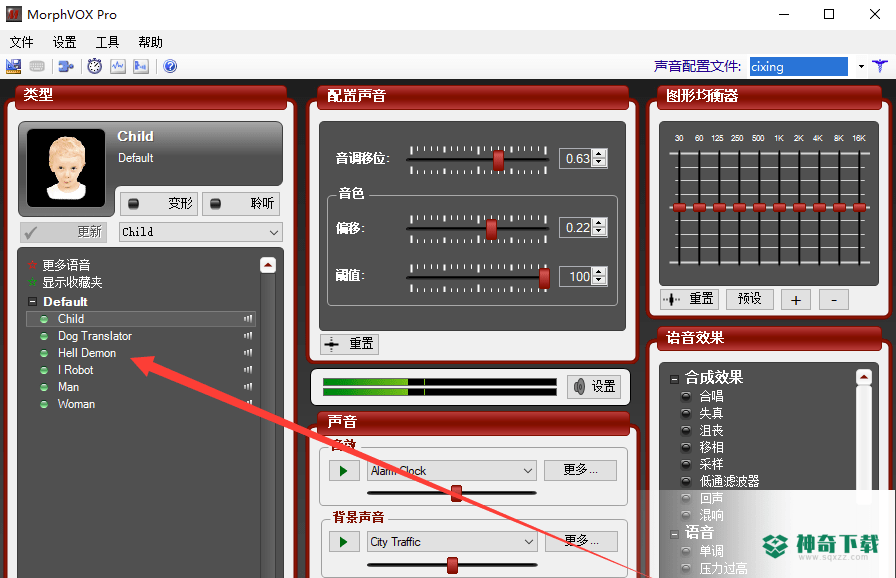
Task: Open the 声音配置文件 dropdown arrow
Action: pos(861,66)
